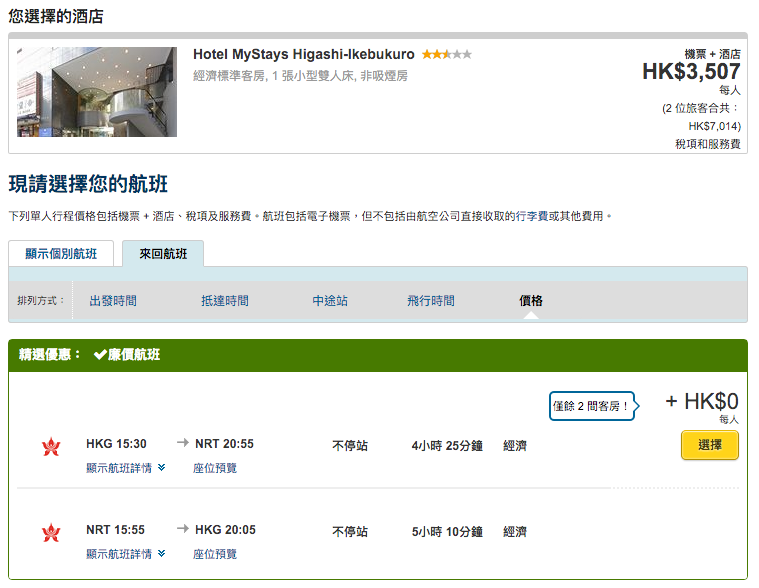This screenshot has width=759, height=588.
Task: Click the 您選擇的酒店 heading
Action: coord(56,16)
